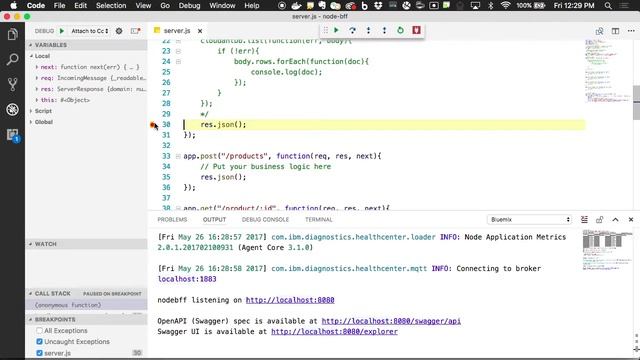Step out in debug toolbar
Image resolution: width=640 pixels, height=360 pixels.
point(384,30)
